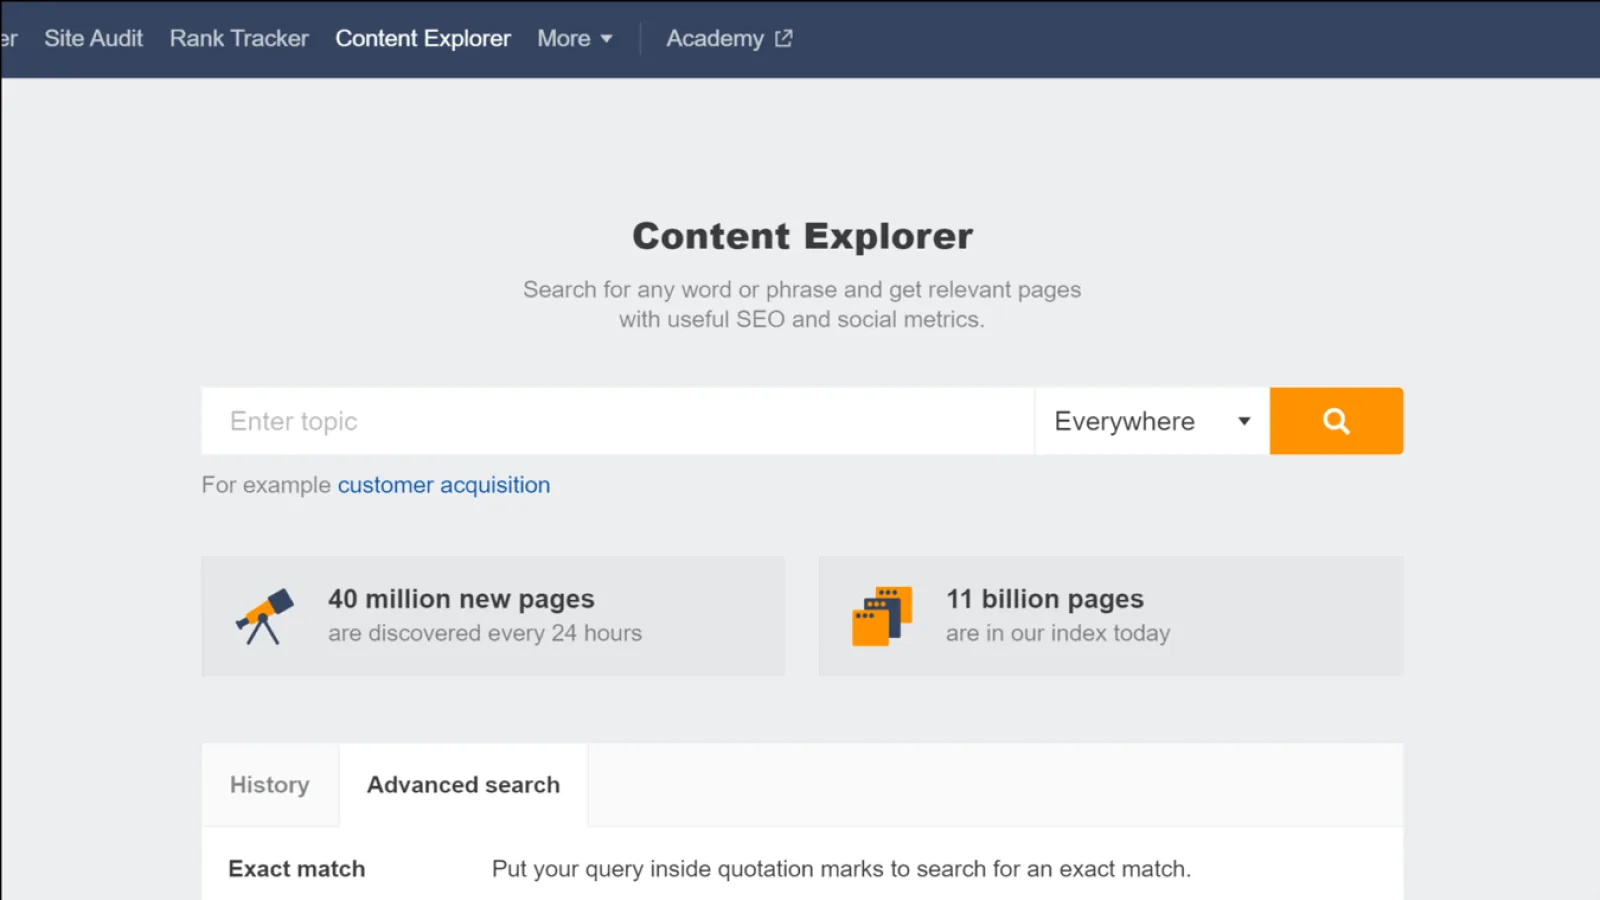
Task: Click the 'are in our index today' text
Action: coord(1058,633)
